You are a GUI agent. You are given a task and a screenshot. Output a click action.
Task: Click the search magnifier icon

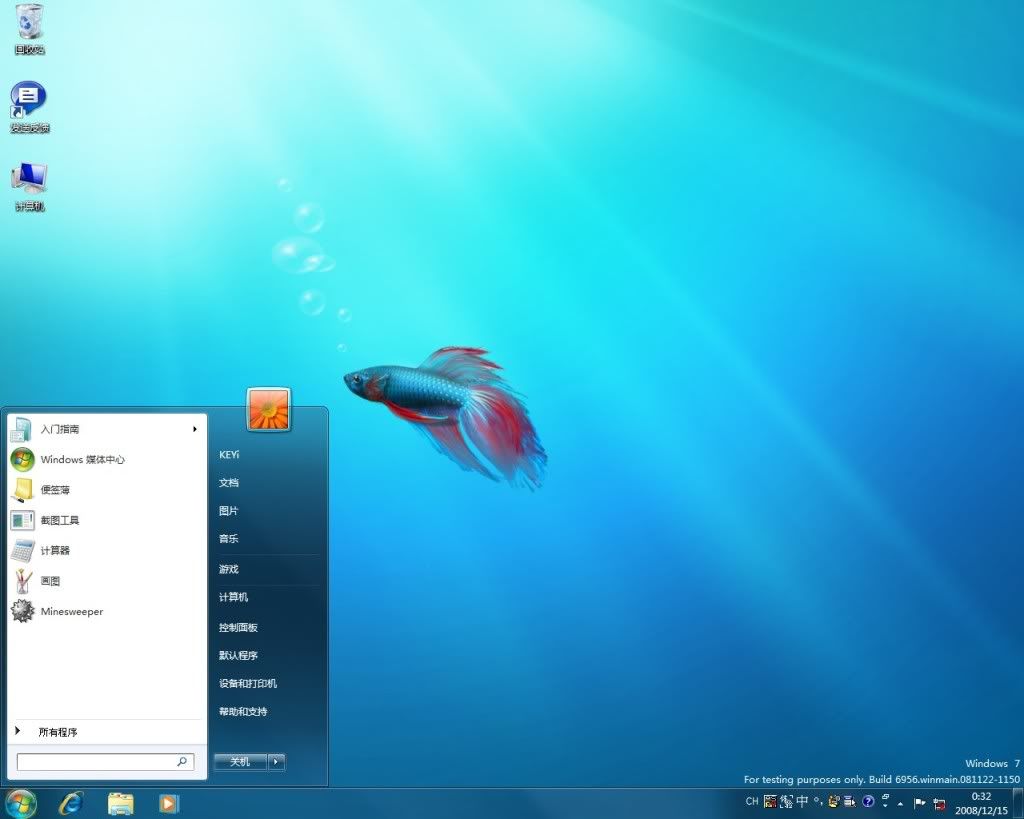pyautogui.click(x=182, y=762)
